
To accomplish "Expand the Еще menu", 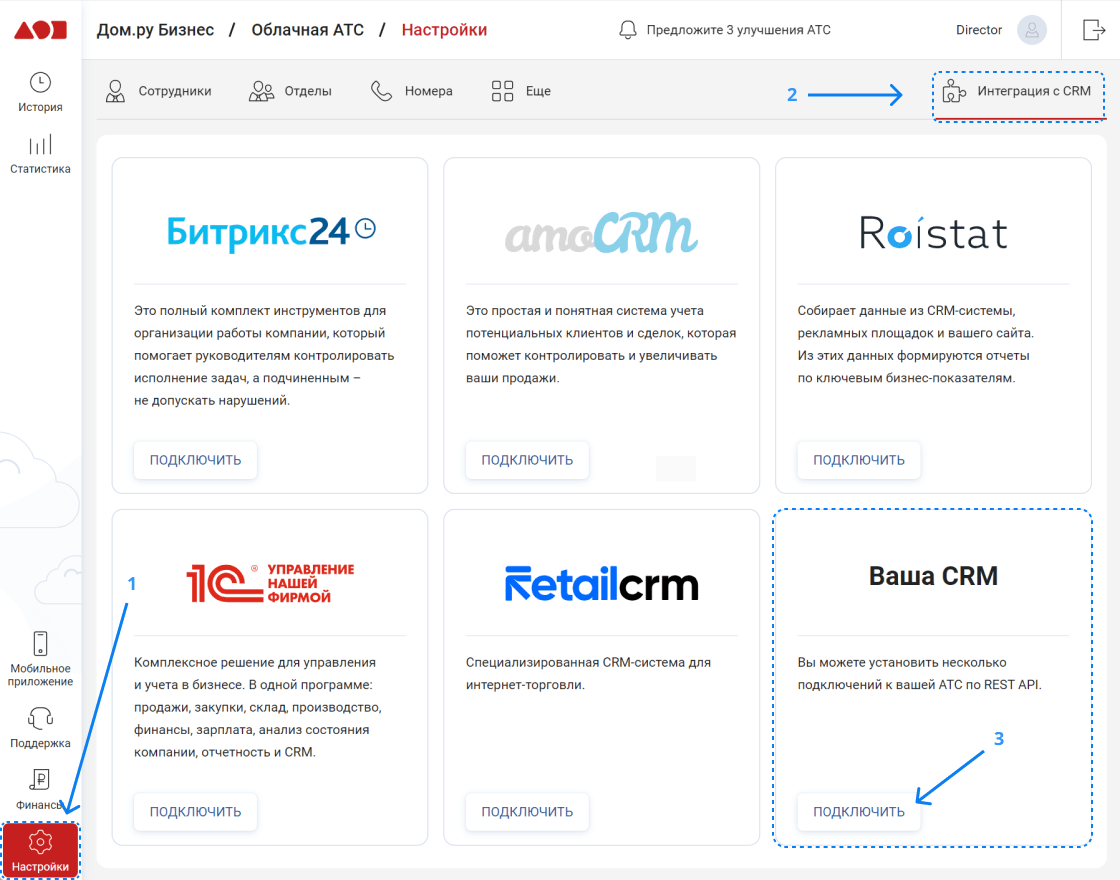I will coord(519,90).
